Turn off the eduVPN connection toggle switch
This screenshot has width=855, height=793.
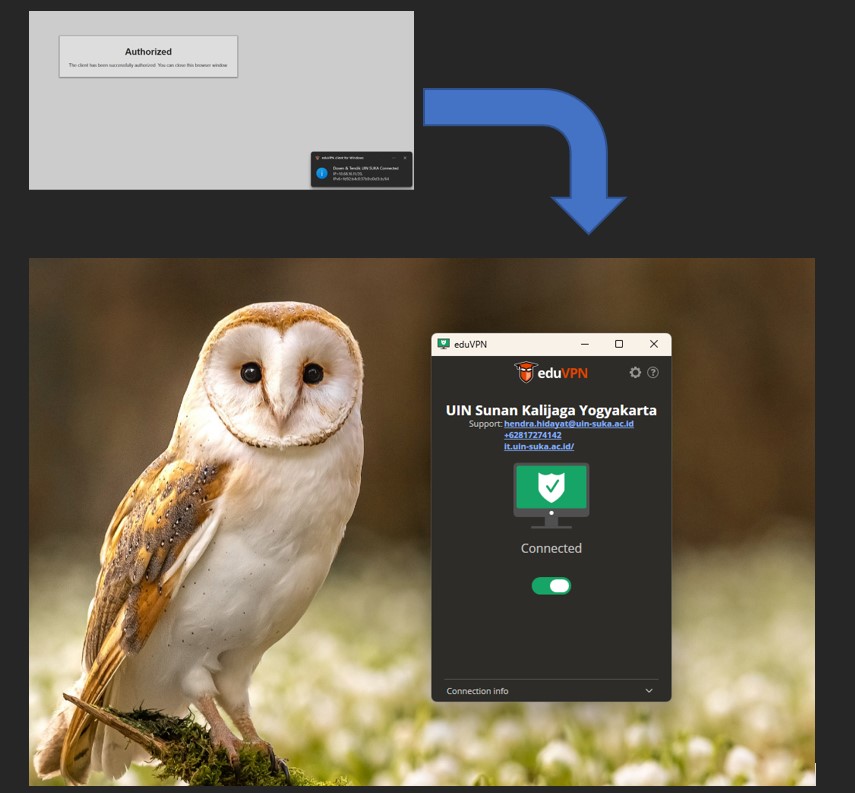click(551, 586)
